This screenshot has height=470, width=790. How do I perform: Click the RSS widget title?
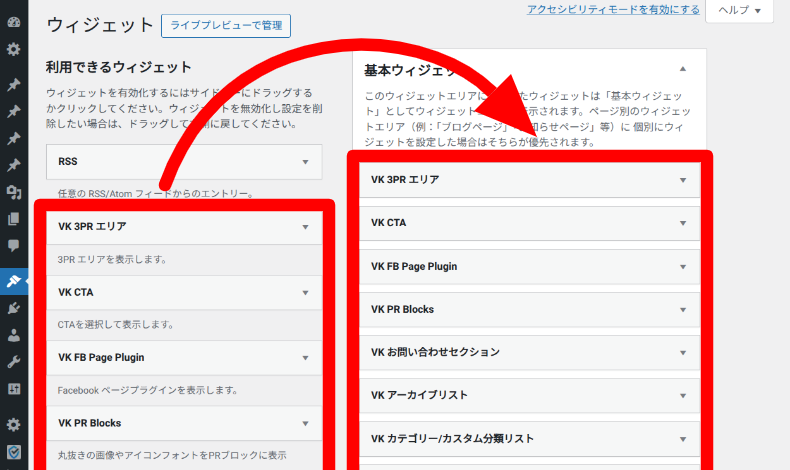(68, 161)
